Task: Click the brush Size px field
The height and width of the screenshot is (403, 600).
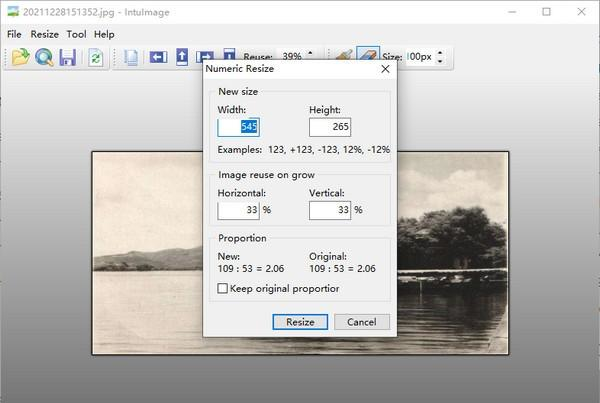Action: [420, 57]
